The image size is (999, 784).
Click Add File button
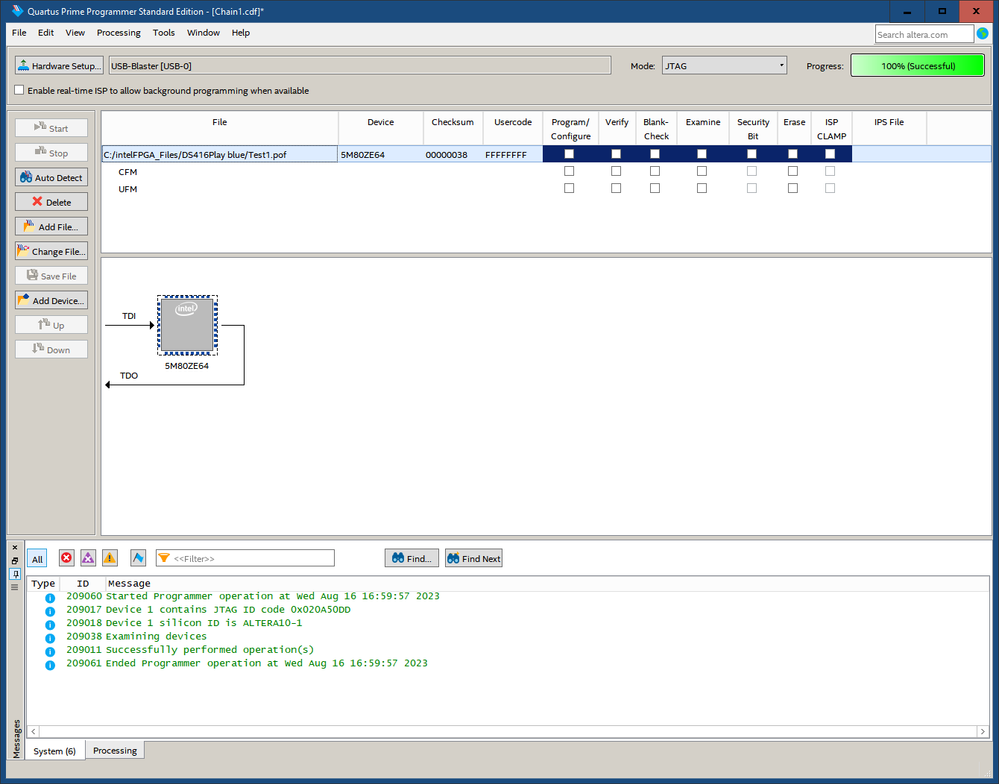52,227
